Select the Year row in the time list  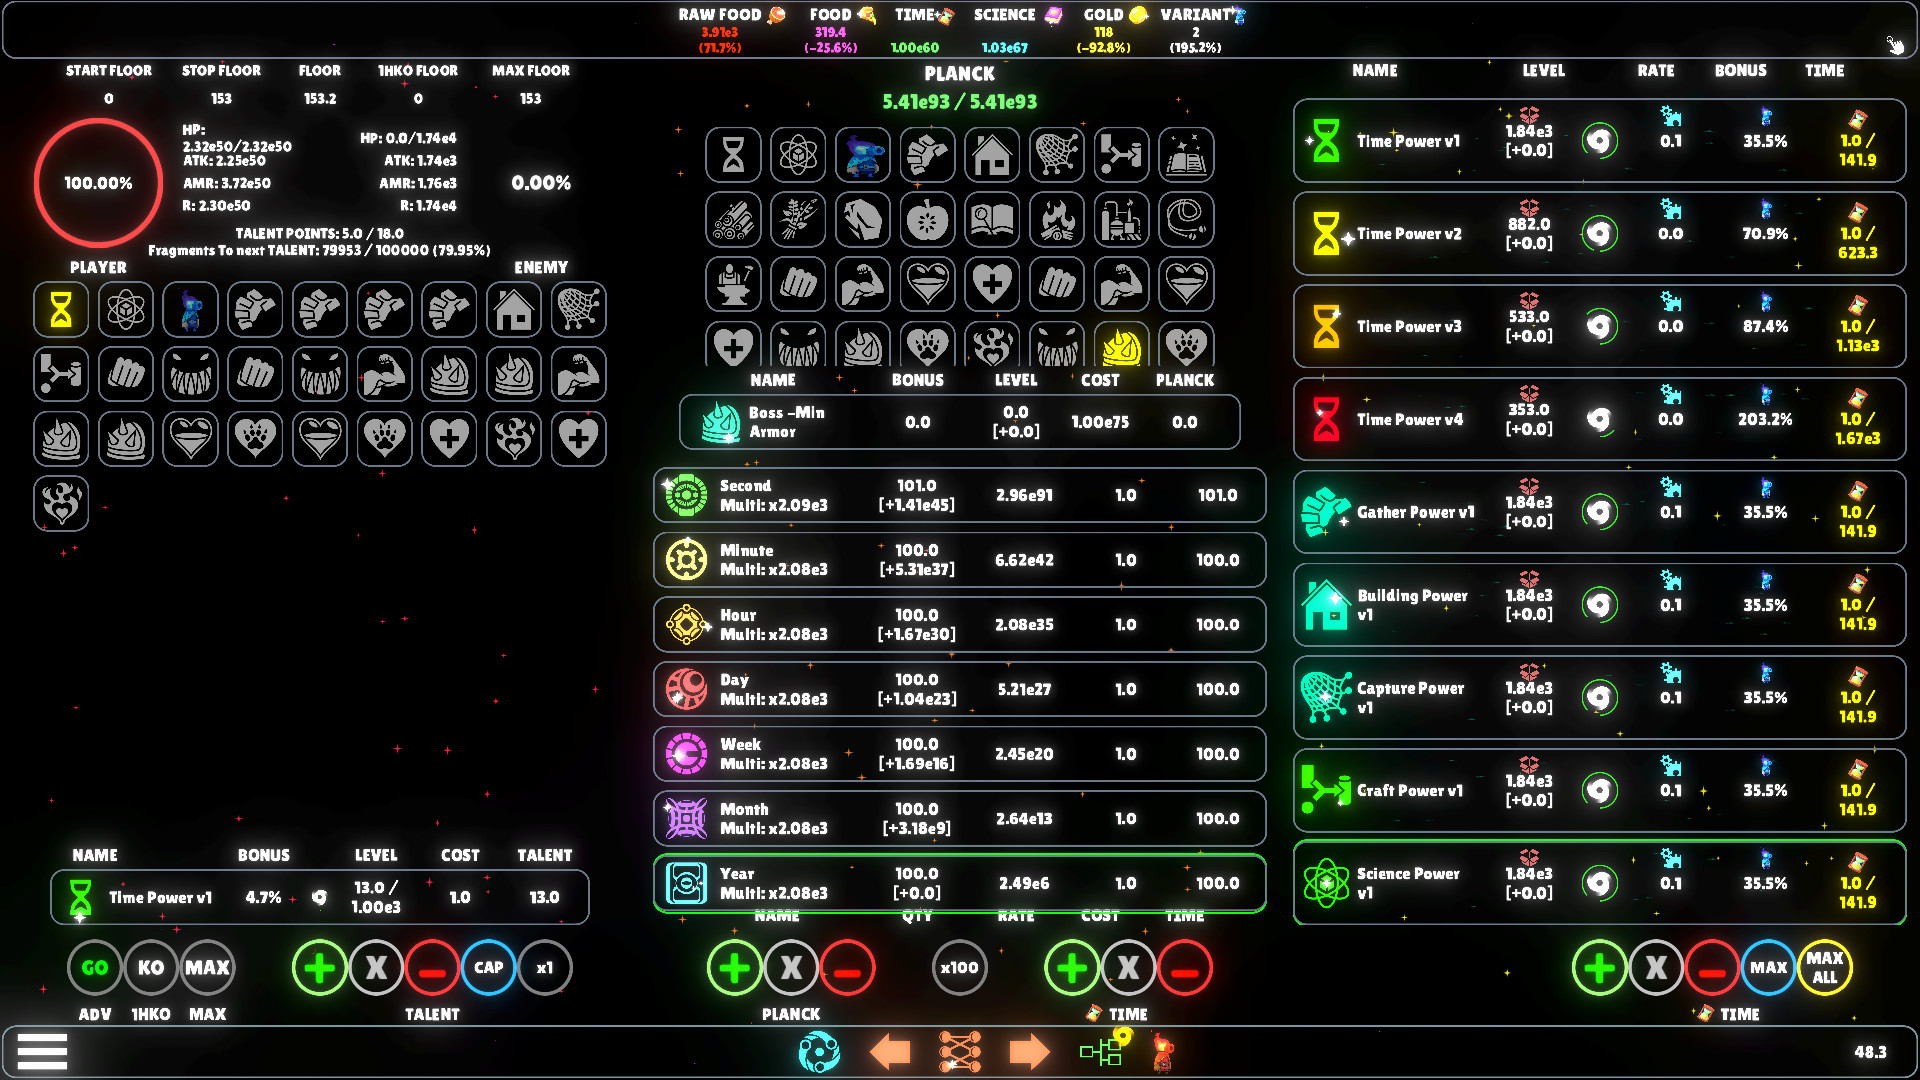point(959,882)
